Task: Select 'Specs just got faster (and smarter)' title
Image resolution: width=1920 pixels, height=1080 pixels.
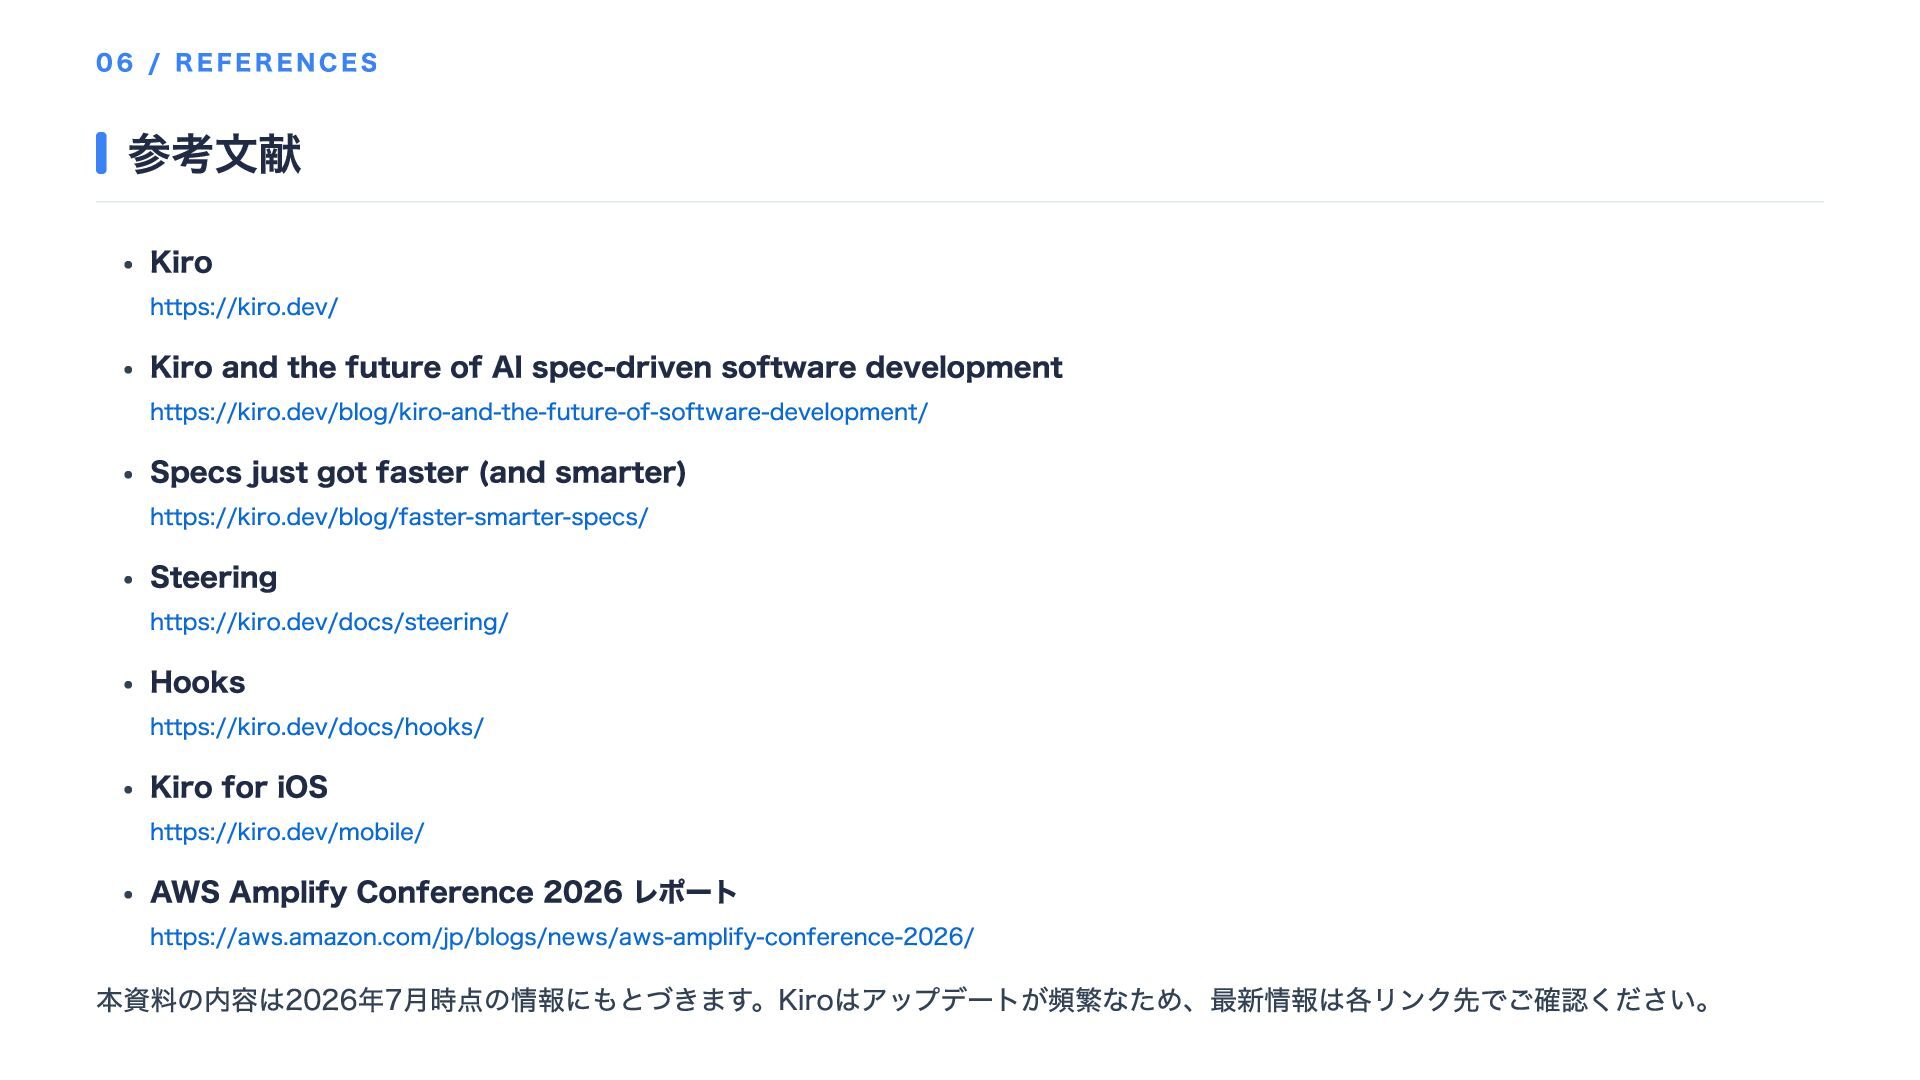Action: (418, 472)
